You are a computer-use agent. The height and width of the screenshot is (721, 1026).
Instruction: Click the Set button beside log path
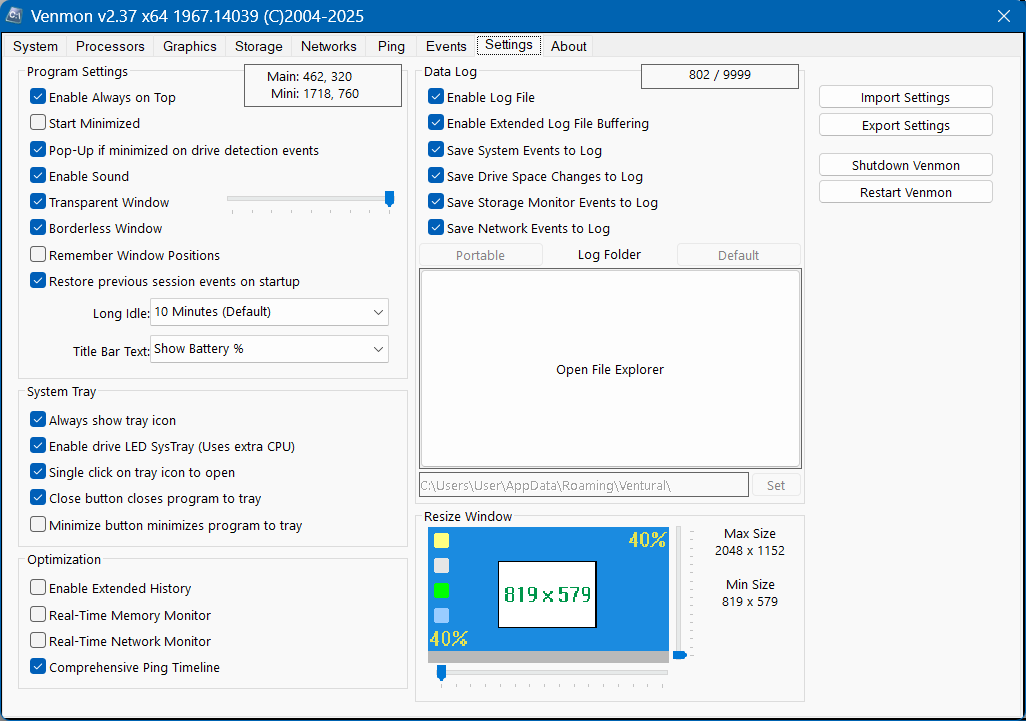775,485
